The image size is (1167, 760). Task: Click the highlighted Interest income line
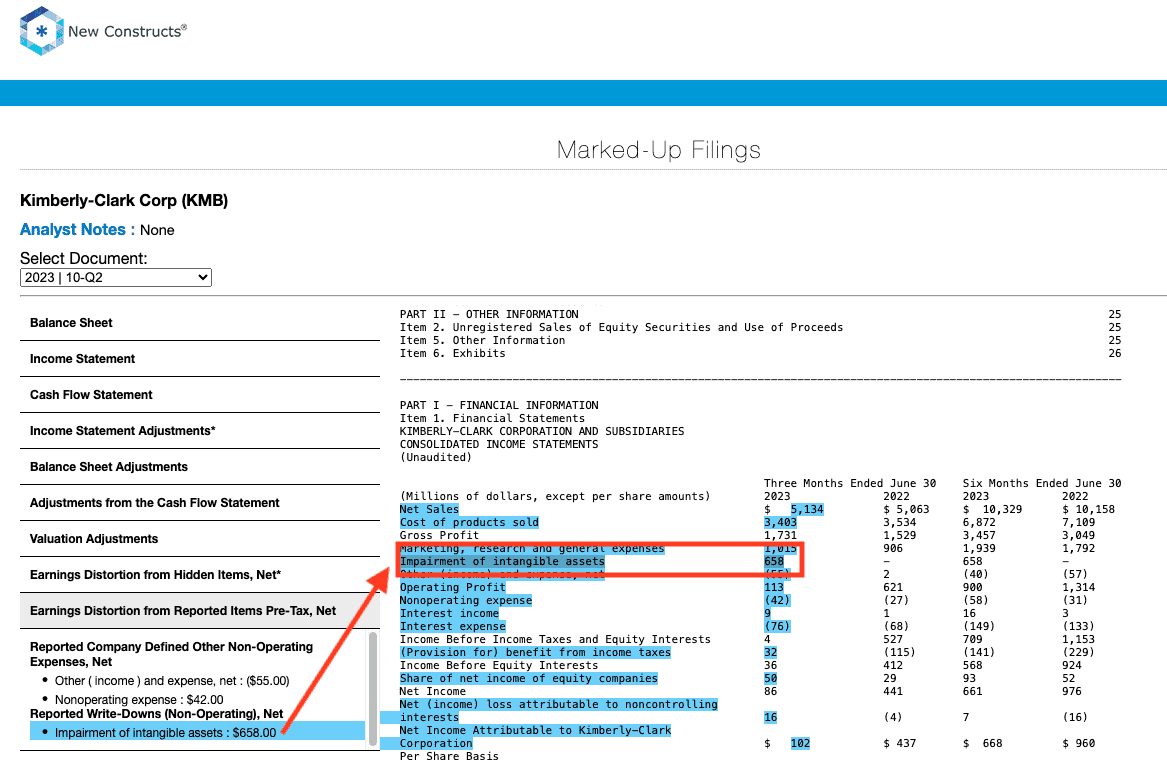(x=449, y=613)
